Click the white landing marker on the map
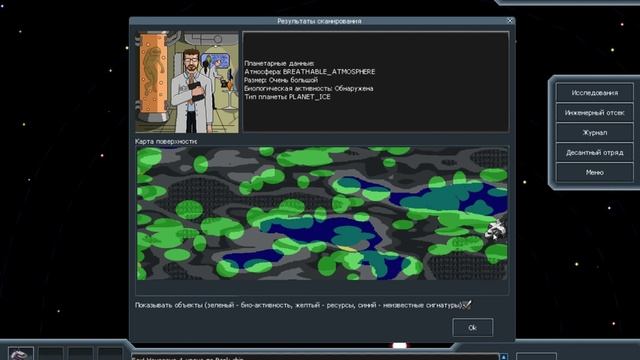Viewport: 640px width, 360px height. click(x=496, y=230)
